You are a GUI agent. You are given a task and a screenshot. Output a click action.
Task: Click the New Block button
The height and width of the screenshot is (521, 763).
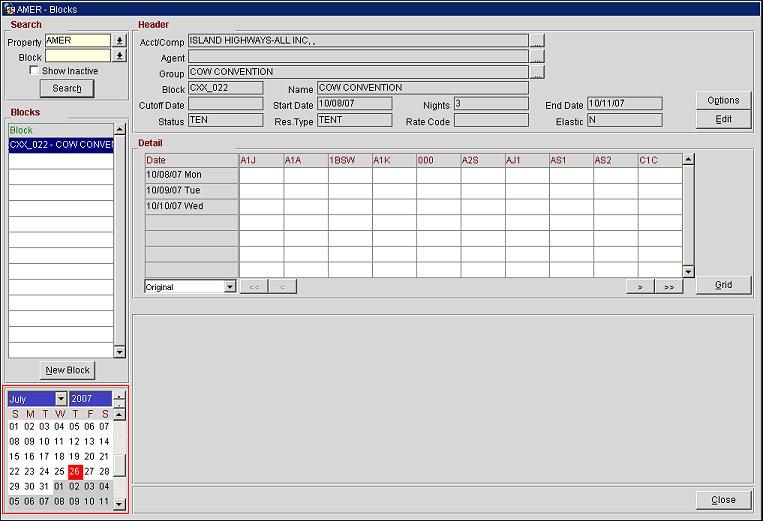68,370
